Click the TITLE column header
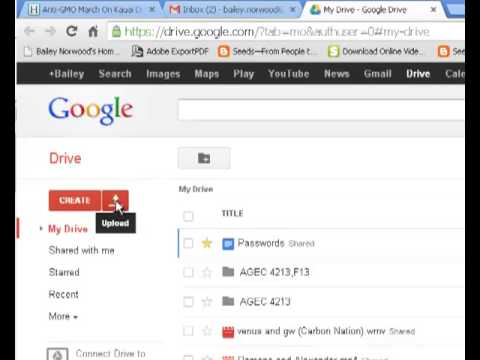Viewport: 480px width, 360px height. 232,213
